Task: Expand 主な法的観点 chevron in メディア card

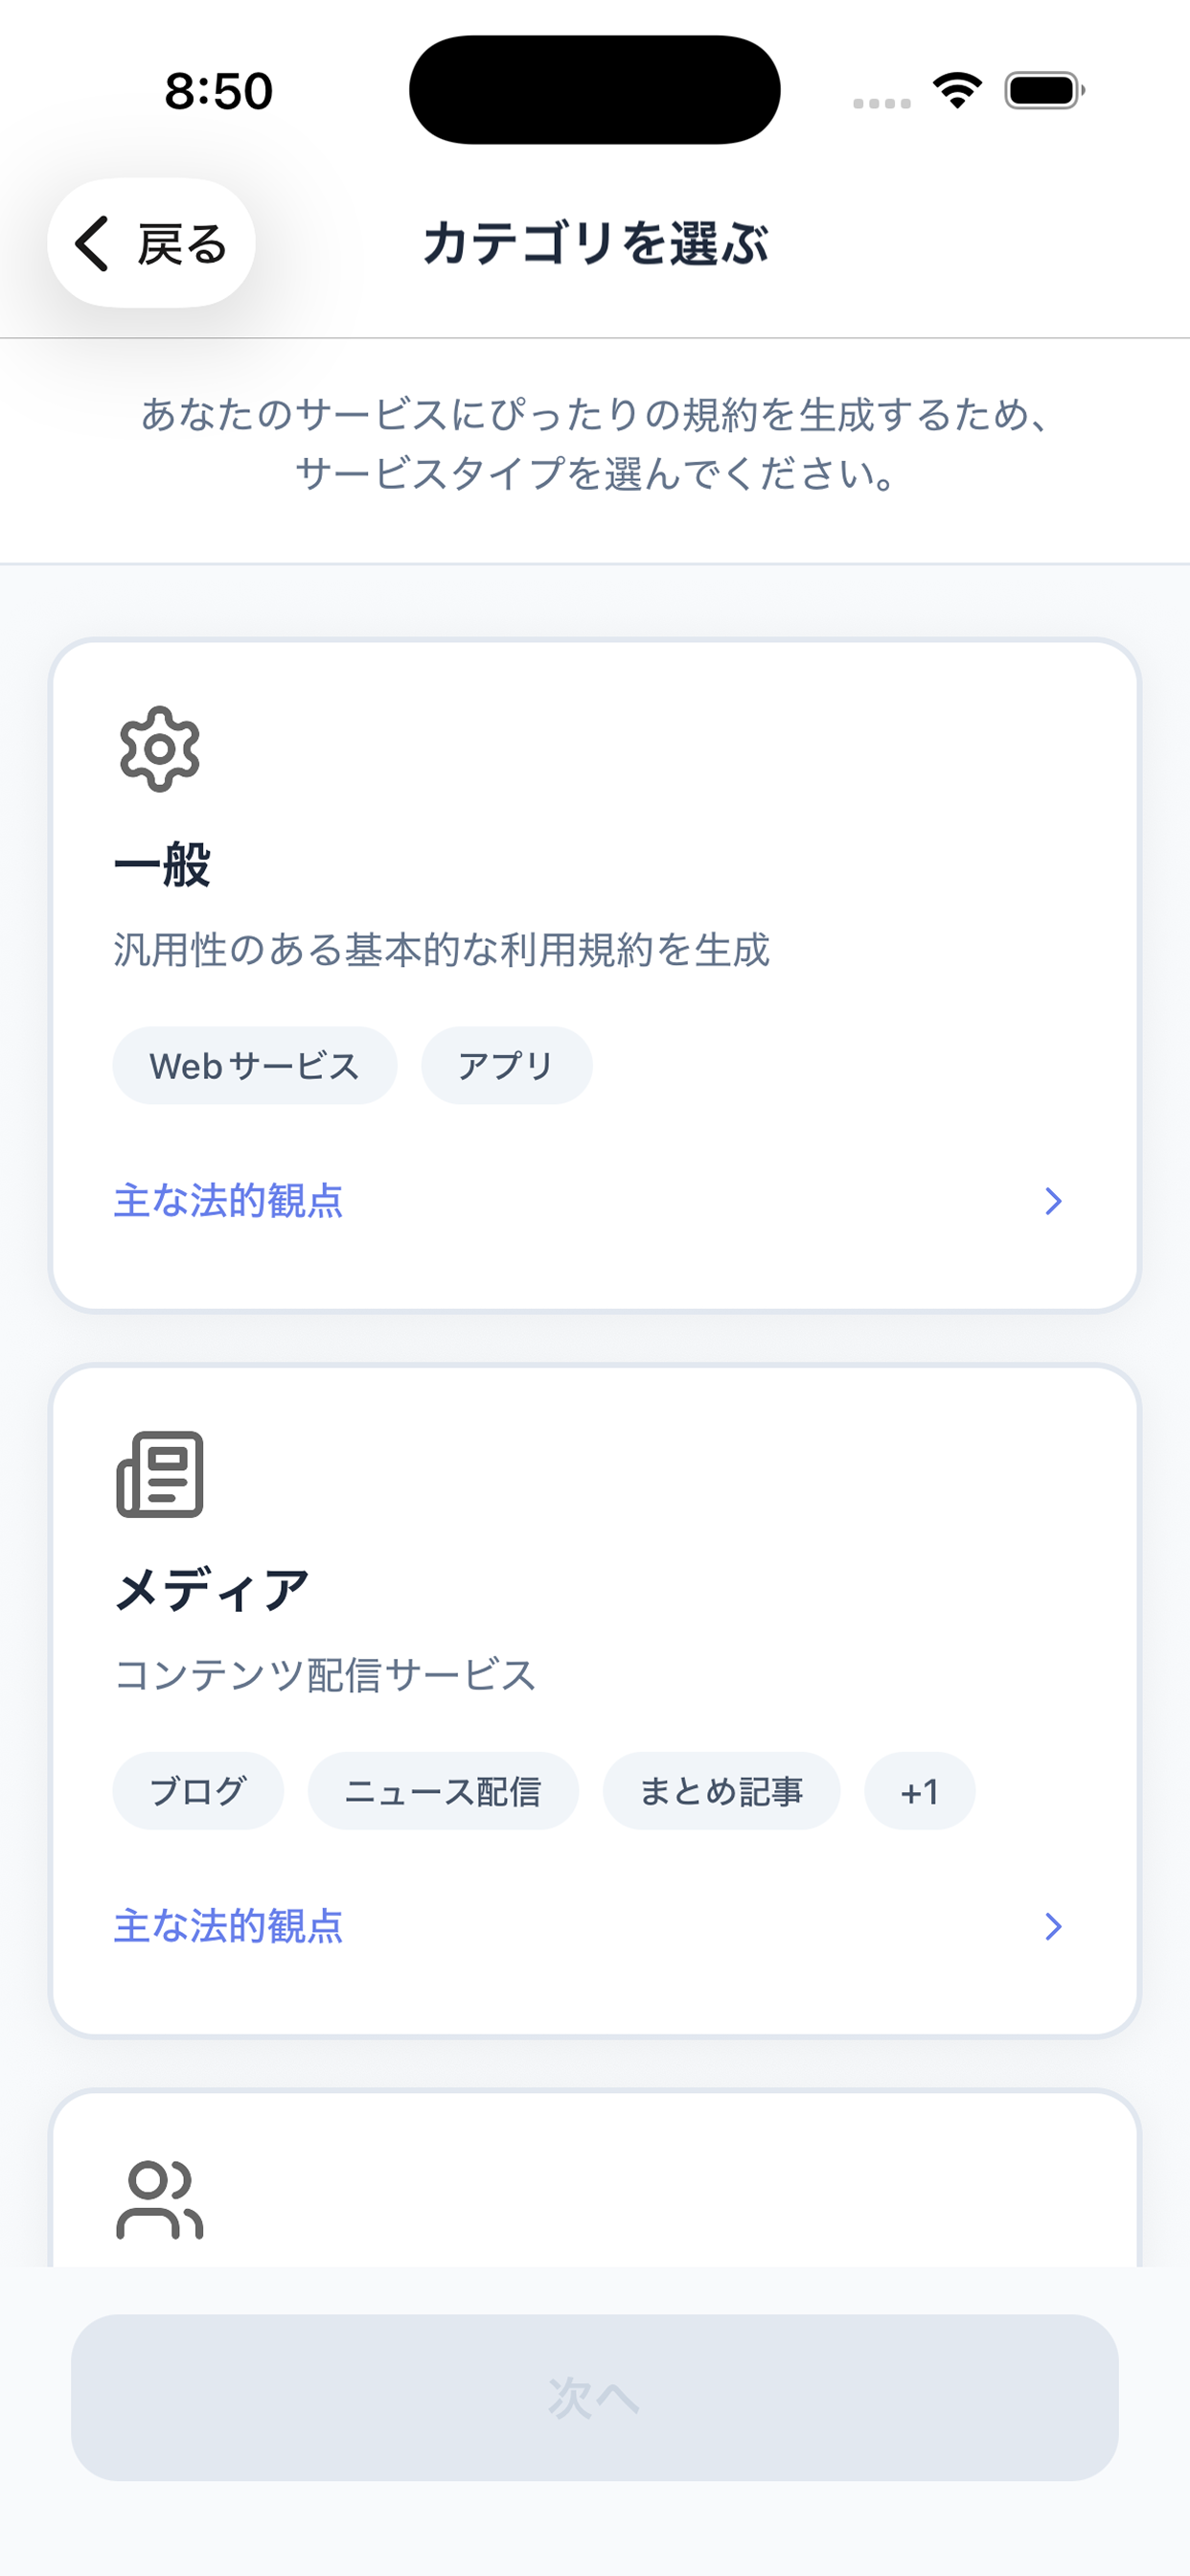Action: pos(1053,1926)
